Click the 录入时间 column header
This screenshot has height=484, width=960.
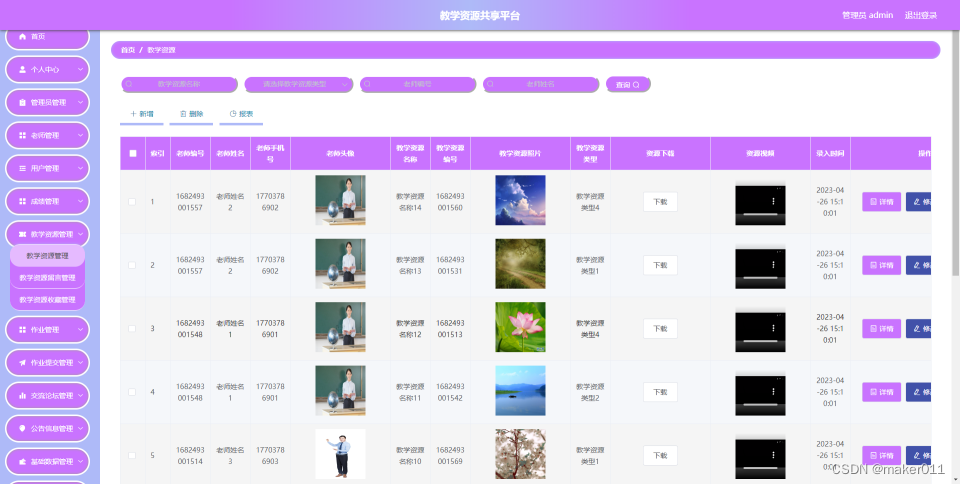830,154
